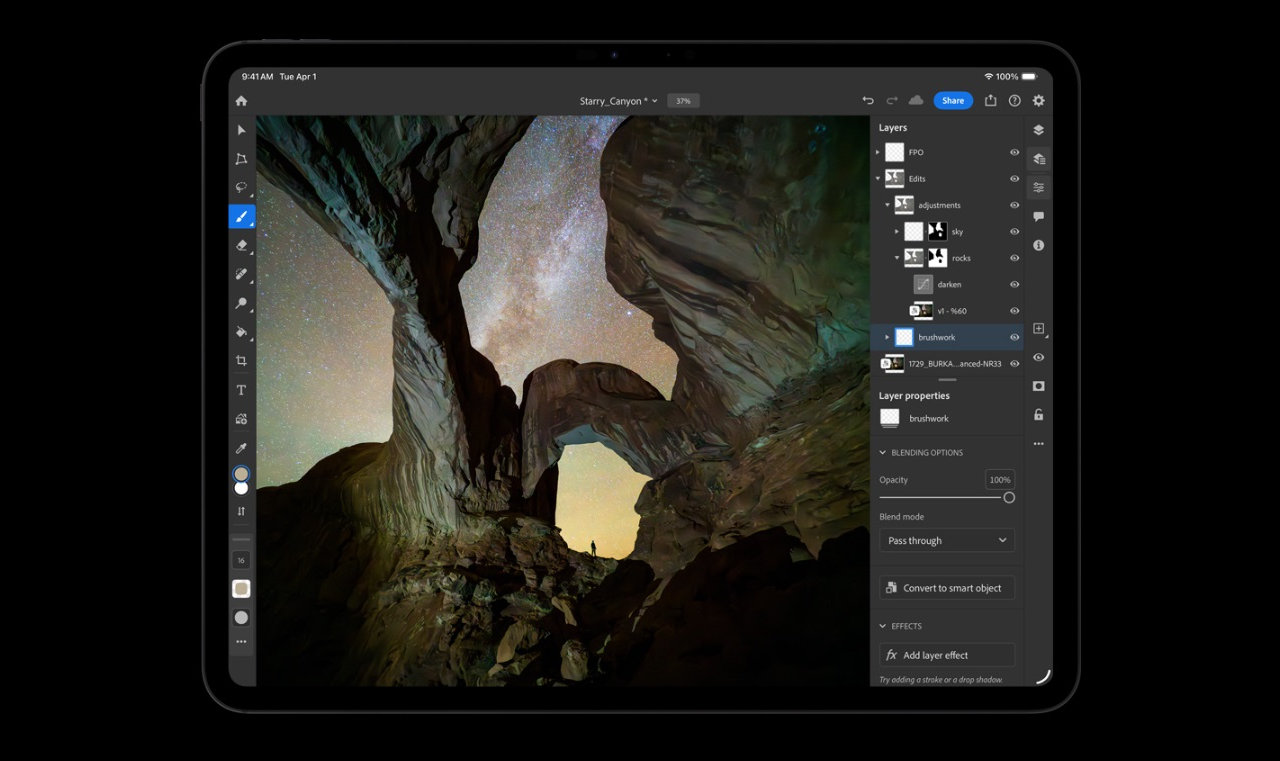
Task: Open the Blend mode dropdown
Action: pos(946,540)
